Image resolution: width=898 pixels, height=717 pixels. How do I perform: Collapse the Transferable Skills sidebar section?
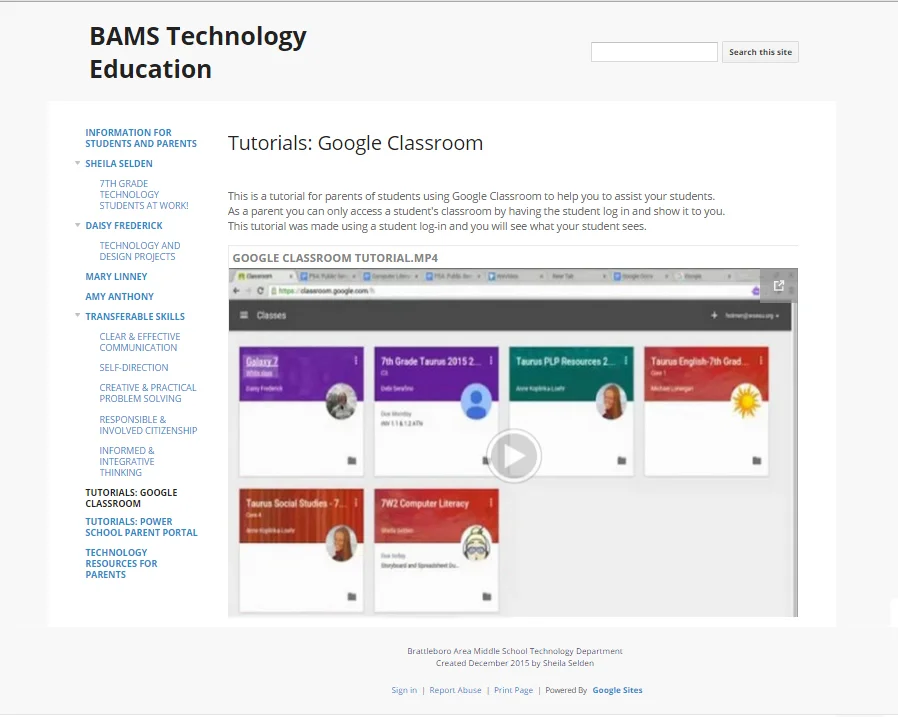78,316
